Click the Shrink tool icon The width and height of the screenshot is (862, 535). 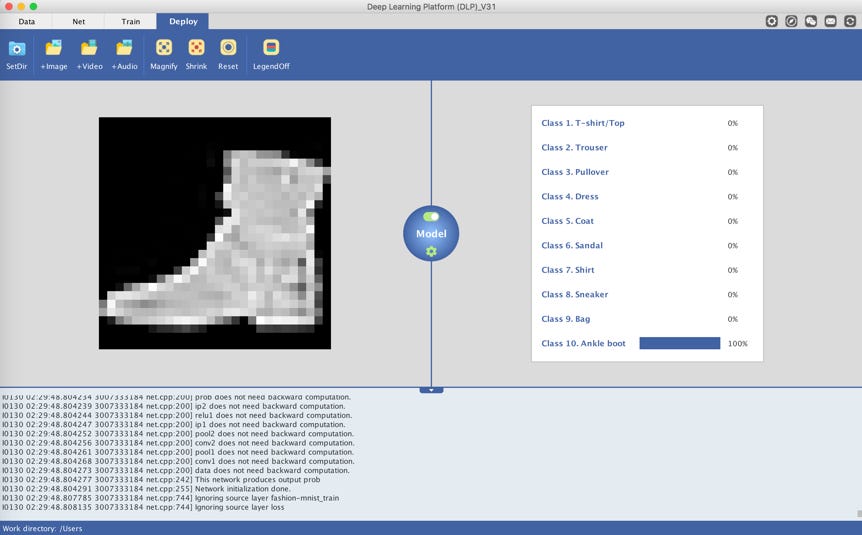tap(196, 48)
